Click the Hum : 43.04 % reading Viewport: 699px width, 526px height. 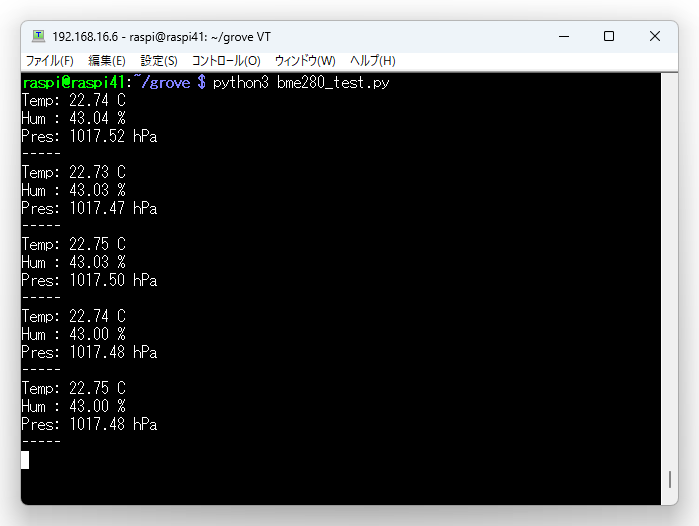[x=73, y=118]
